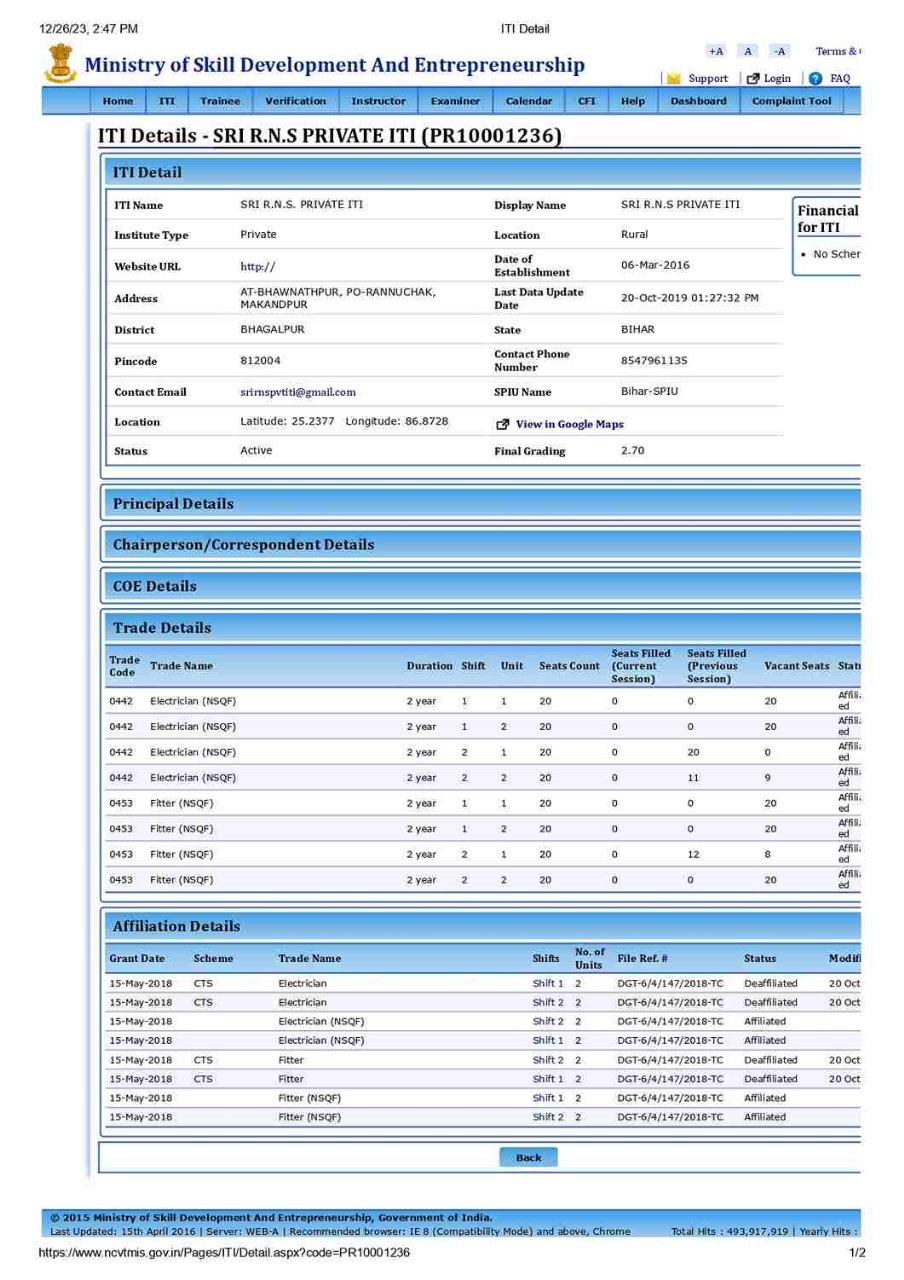Click the Trade Name header in Trade Details

tap(181, 666)
